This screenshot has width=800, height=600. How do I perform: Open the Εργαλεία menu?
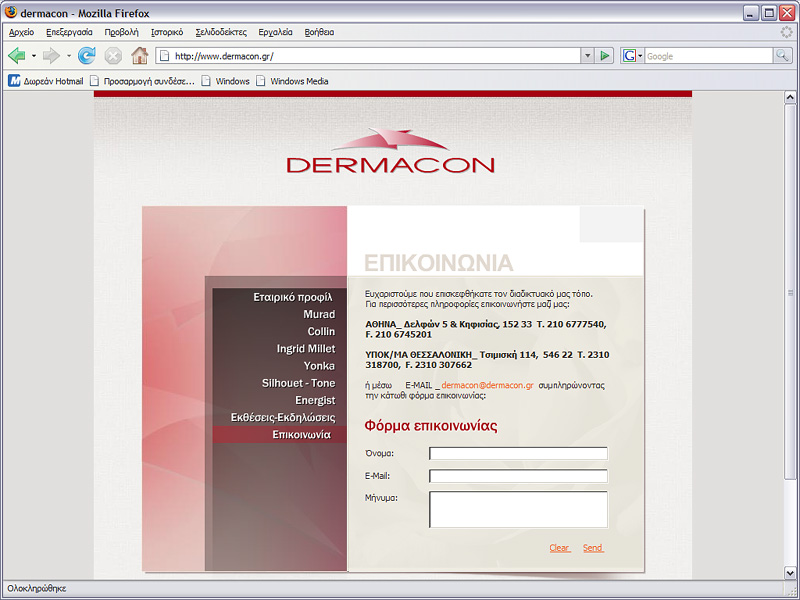pyautogui.click(x=276, y=32)
